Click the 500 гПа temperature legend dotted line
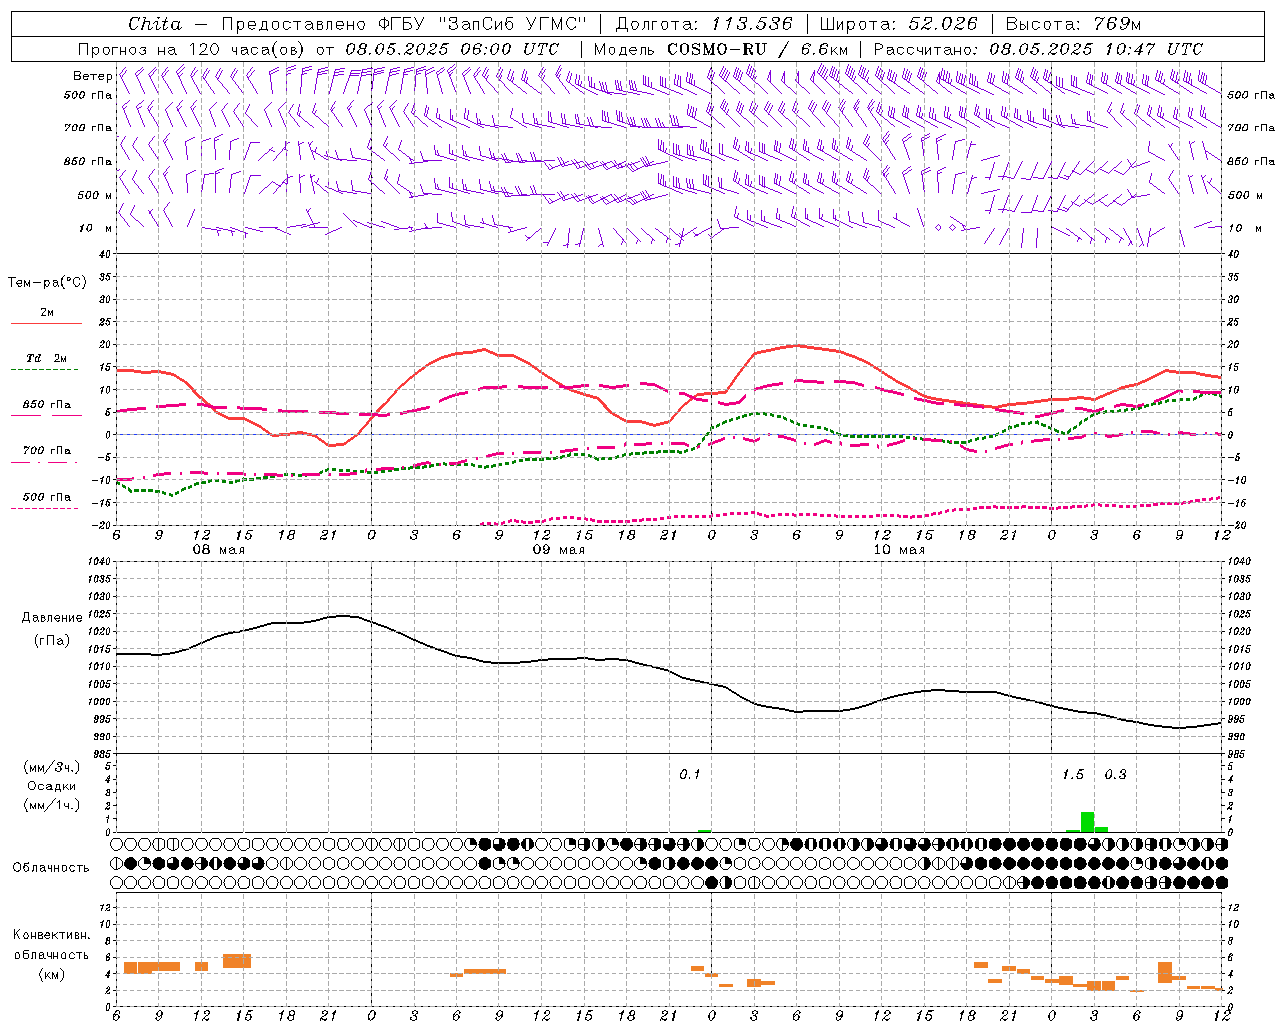Viewport: 1280px width, 1024px height. (x=44, y=508)
